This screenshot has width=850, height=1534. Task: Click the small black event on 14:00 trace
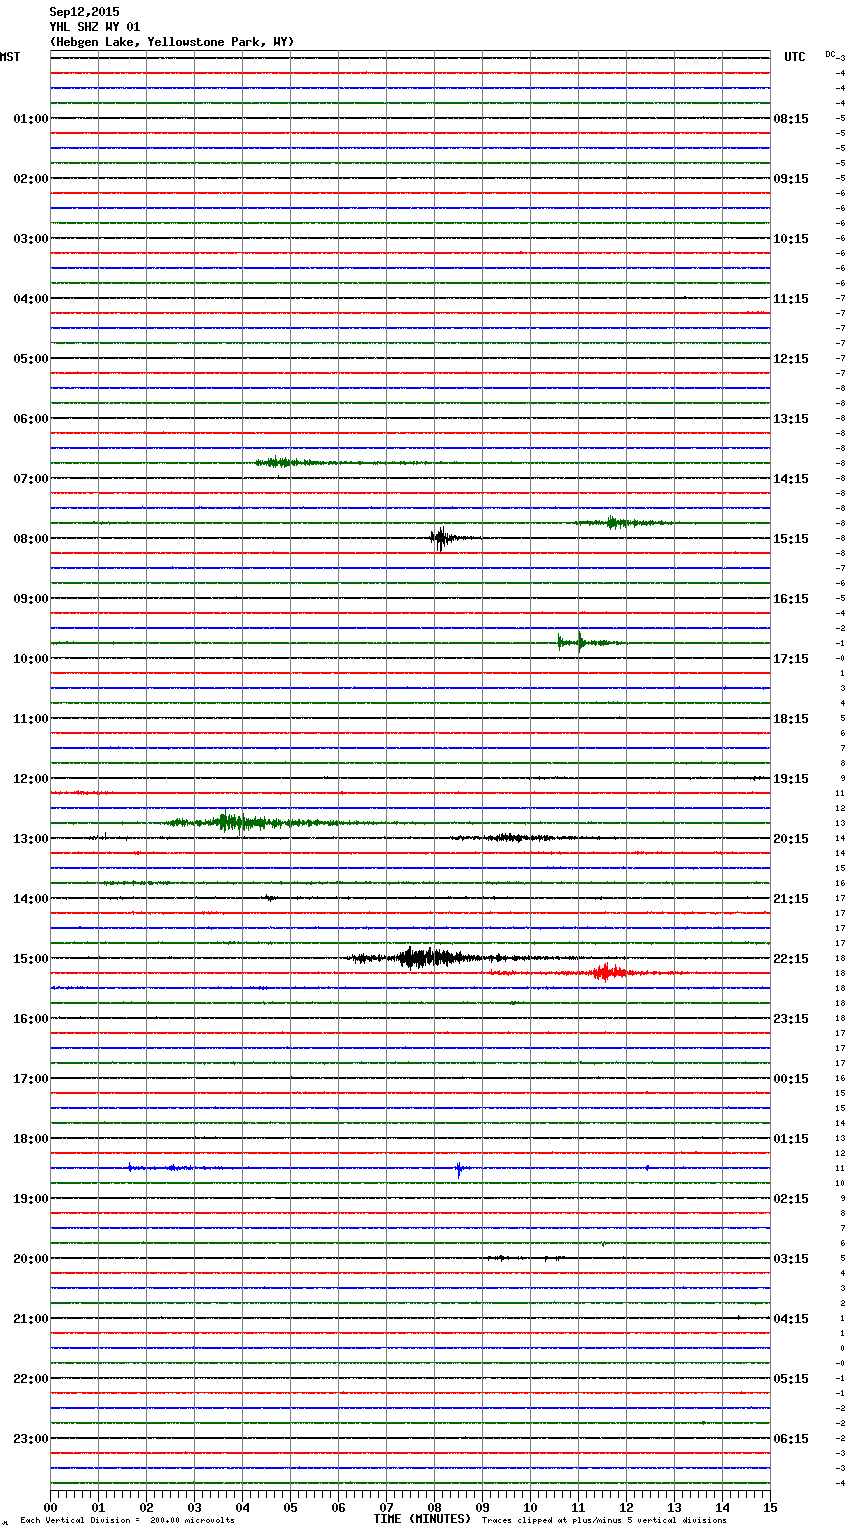270,897
